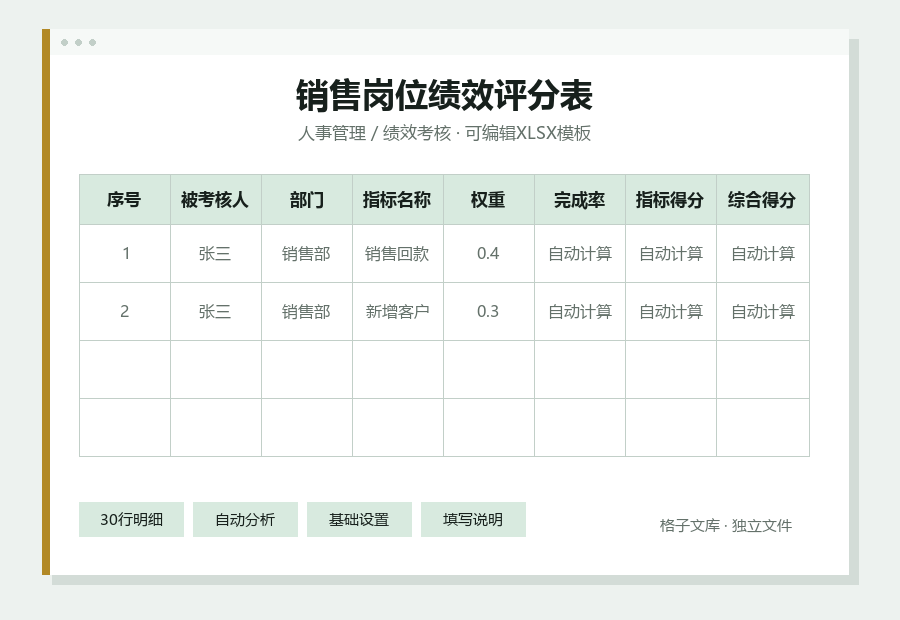This screenshot has height=620, width=900.
Task: Click the 30行明细 tag button
Action: [131, 520]
